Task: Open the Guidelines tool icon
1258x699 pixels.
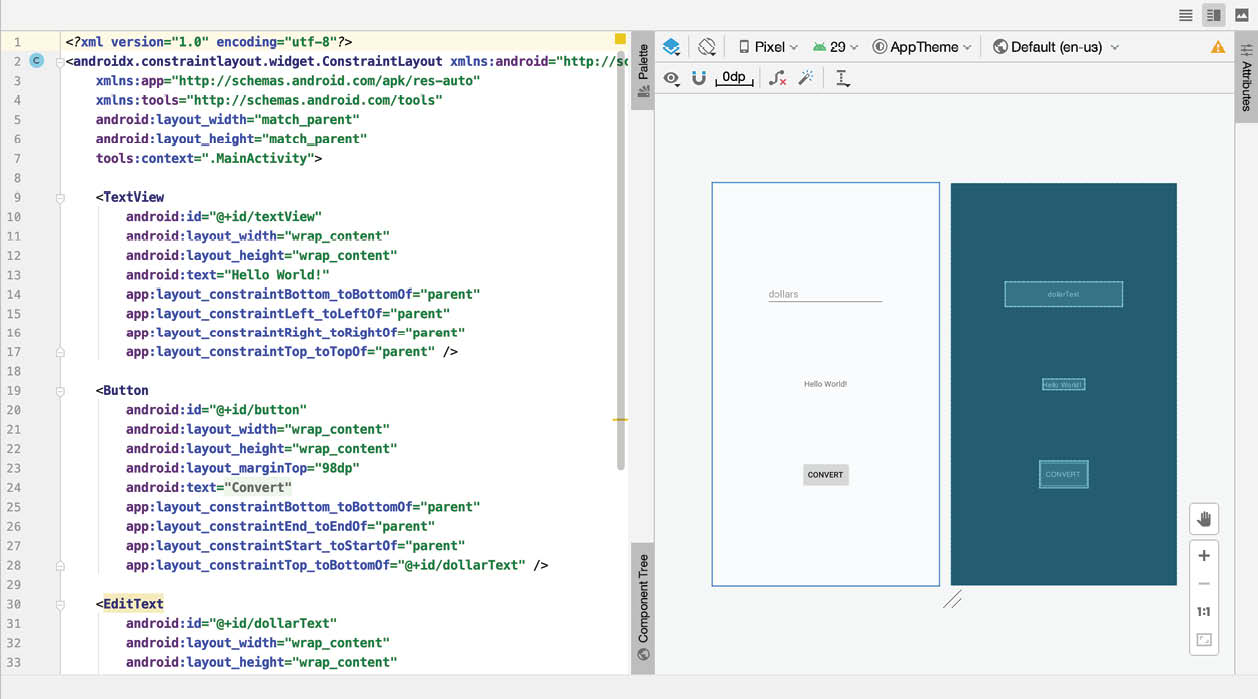Action: [842, 78]
